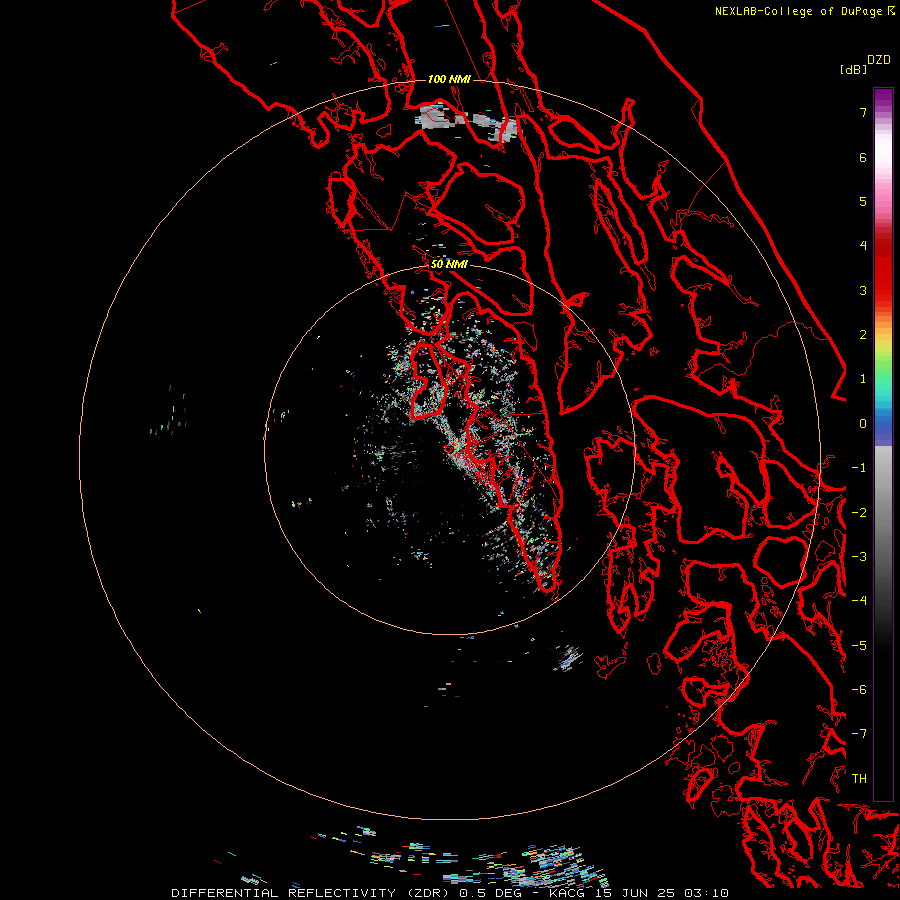Click the 1 value on the color scale
The height and width of the screenshot is (900, 900).
863,379
